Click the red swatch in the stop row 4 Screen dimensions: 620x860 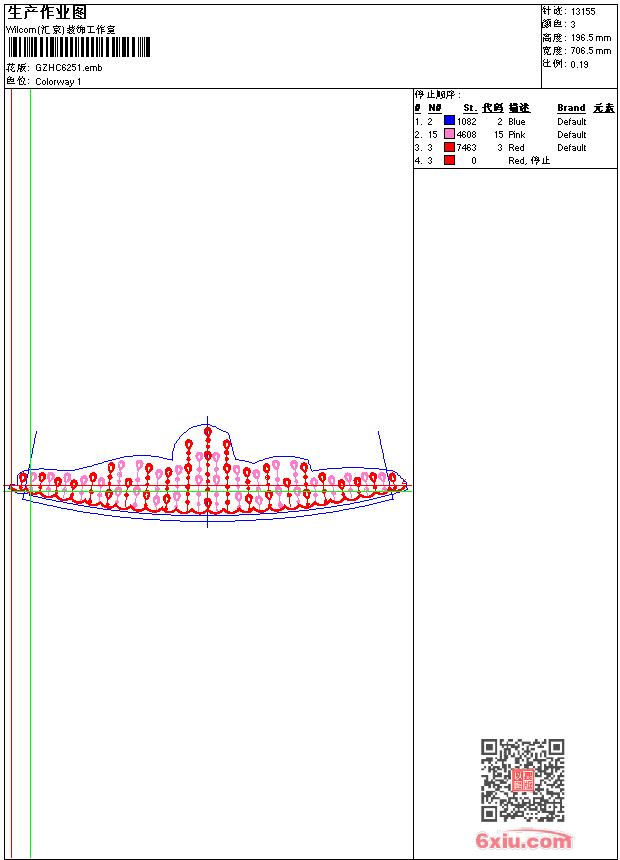tap(449, 160)
